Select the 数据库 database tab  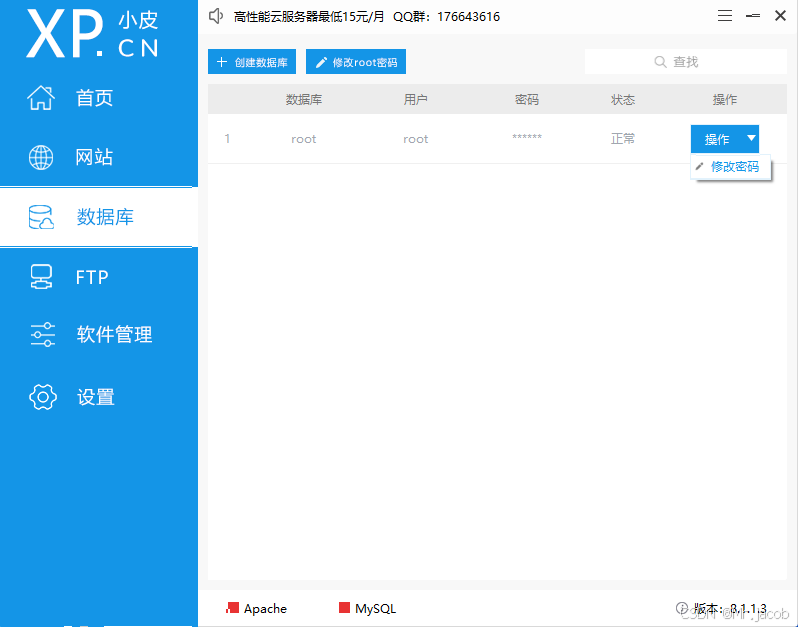99,217
